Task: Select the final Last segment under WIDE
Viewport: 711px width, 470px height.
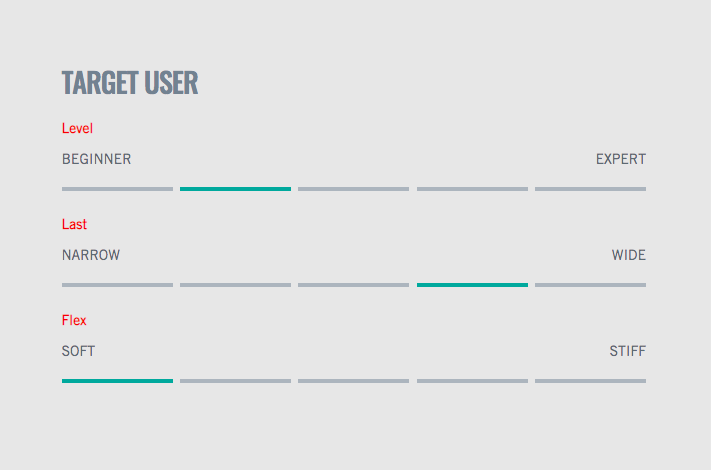Action: coord(590,285)
